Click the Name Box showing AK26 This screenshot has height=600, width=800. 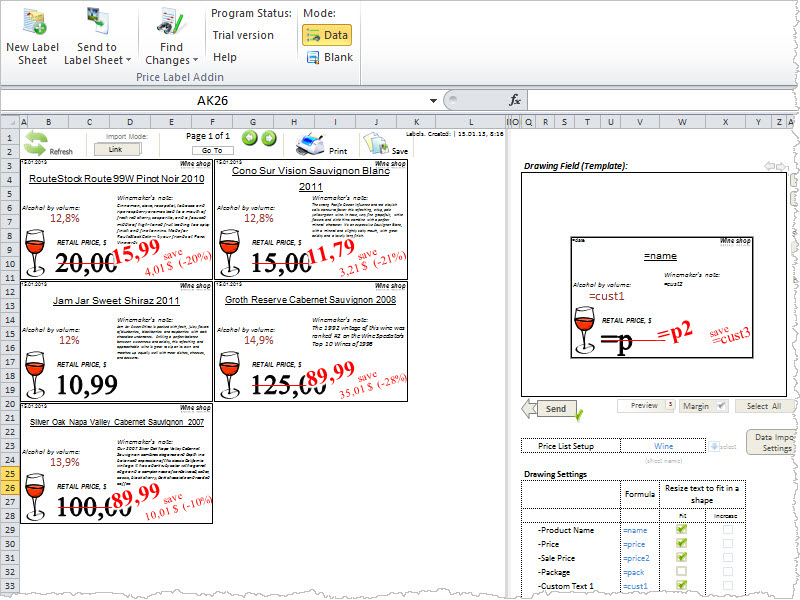tap(213, 101)
